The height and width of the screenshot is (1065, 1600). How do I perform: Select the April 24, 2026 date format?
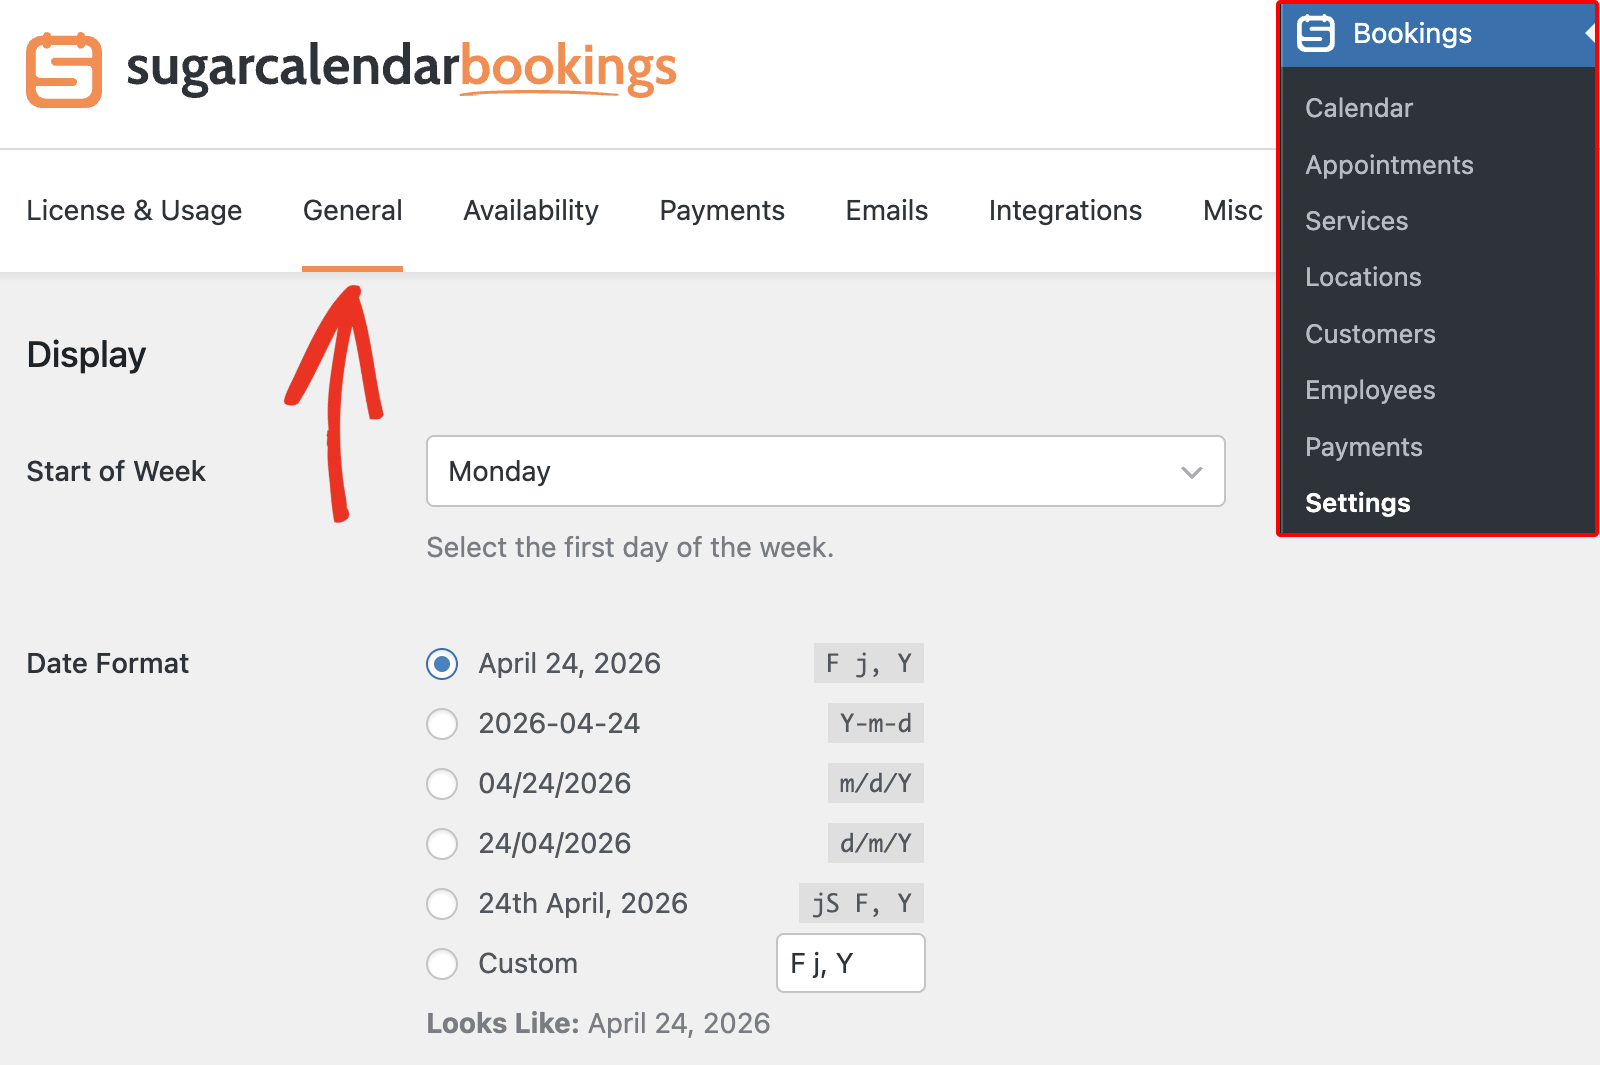[x=442, y=664]
